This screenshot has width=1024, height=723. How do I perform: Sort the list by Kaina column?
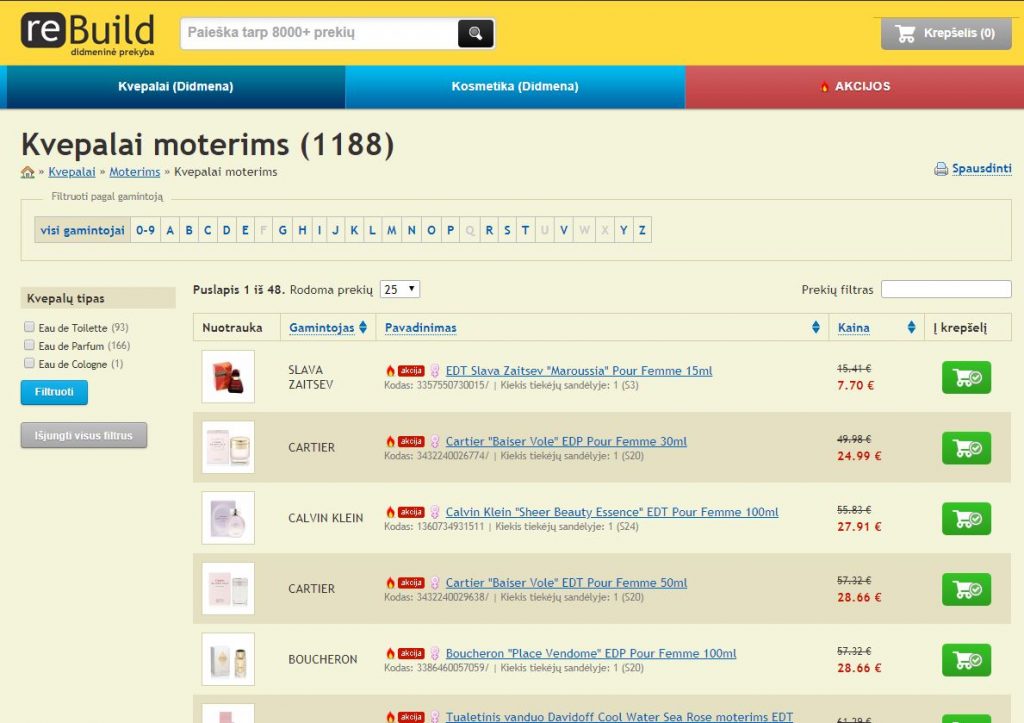[x=911, y=328]
